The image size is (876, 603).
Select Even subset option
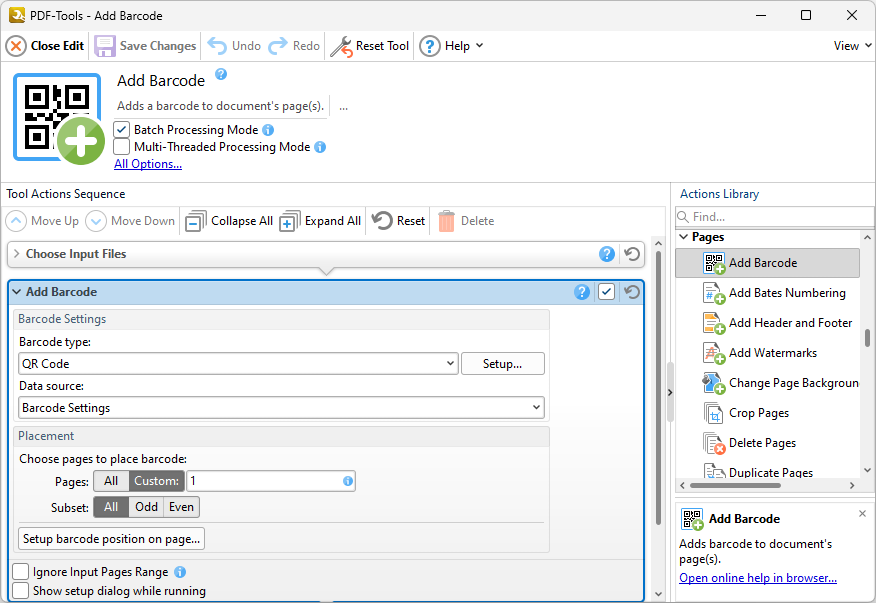click(182, 507)
